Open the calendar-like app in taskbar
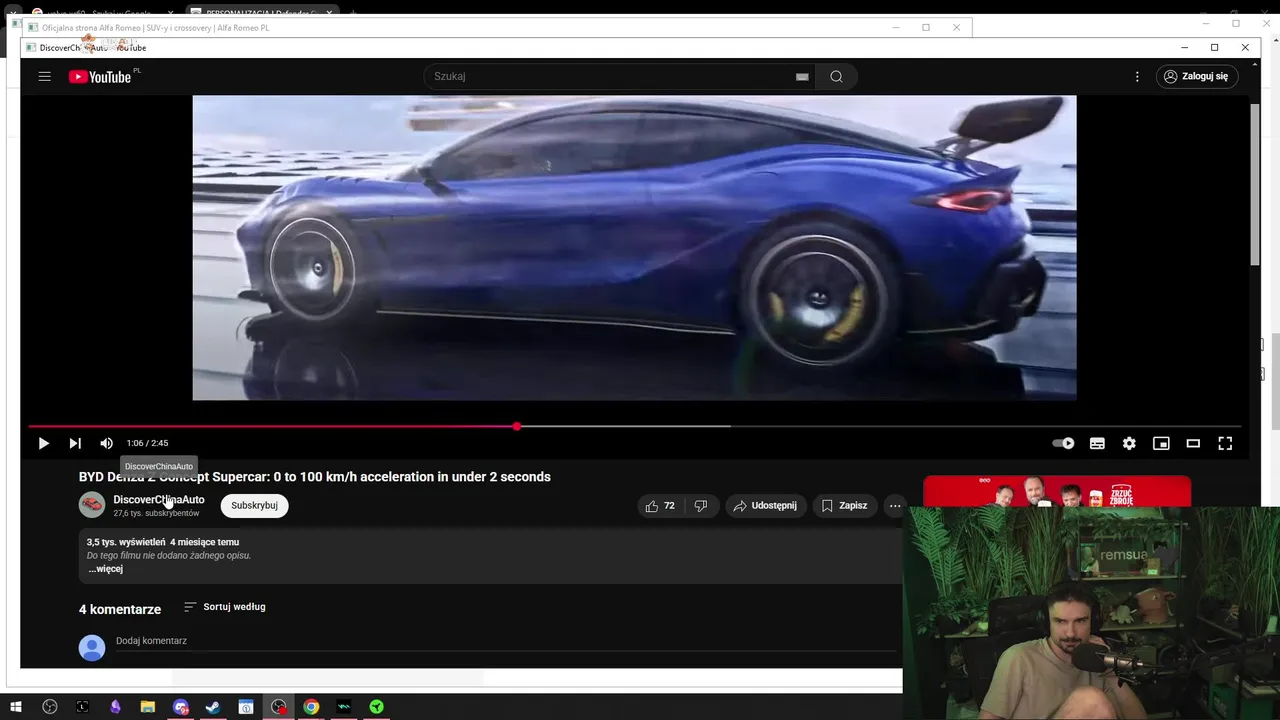The width and height of the screenshot is (1280, 720). click(246, 707)
